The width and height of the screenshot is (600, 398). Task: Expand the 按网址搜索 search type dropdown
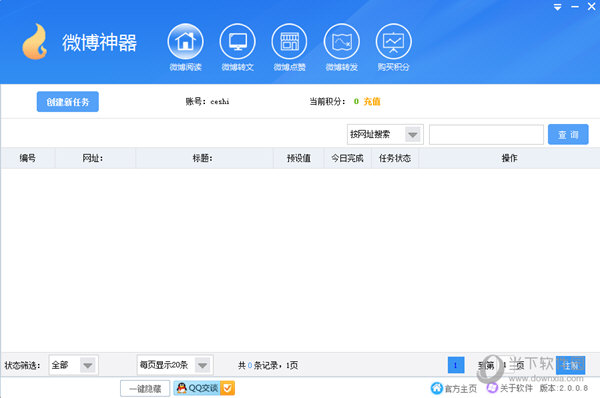click(x=412, y=135)
